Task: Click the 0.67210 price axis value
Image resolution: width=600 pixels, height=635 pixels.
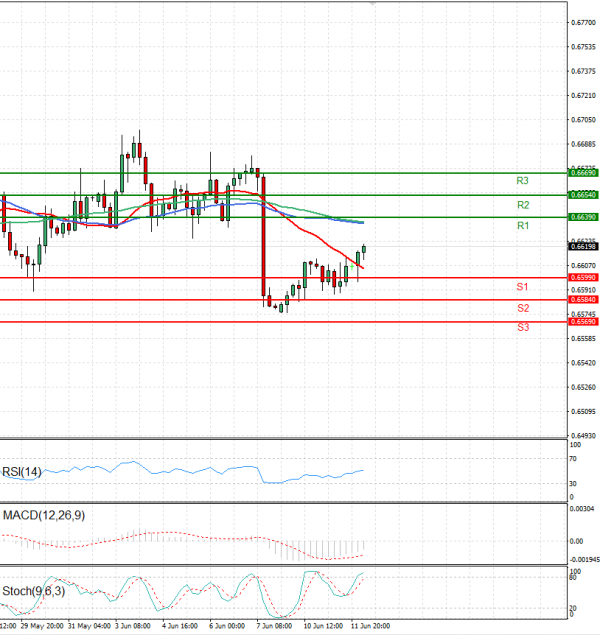Action: point(583,96)
